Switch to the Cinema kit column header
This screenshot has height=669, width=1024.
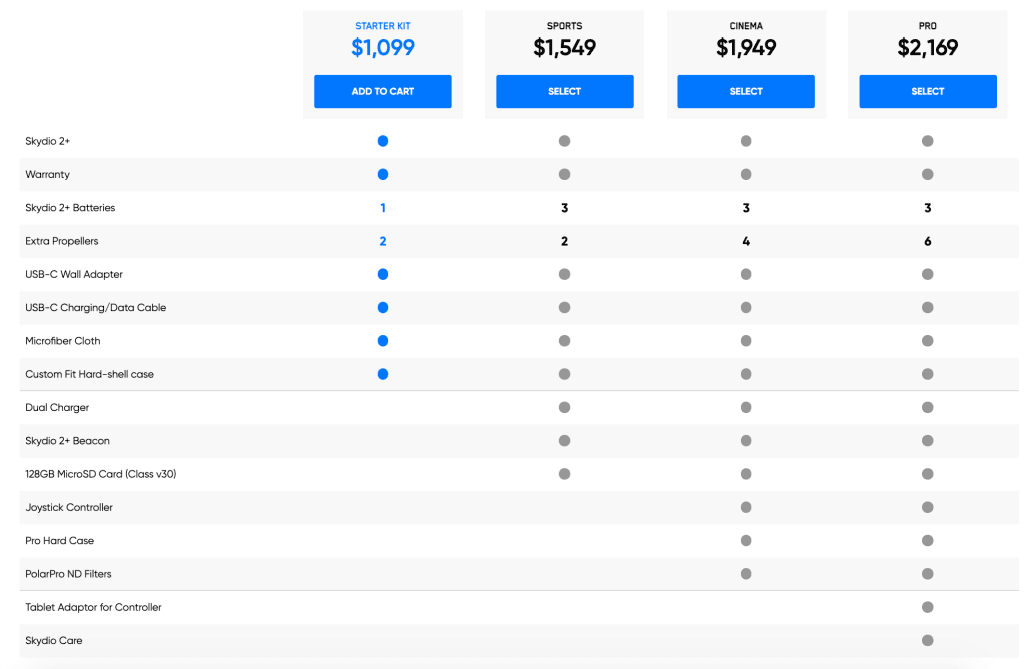click(746, 26)
